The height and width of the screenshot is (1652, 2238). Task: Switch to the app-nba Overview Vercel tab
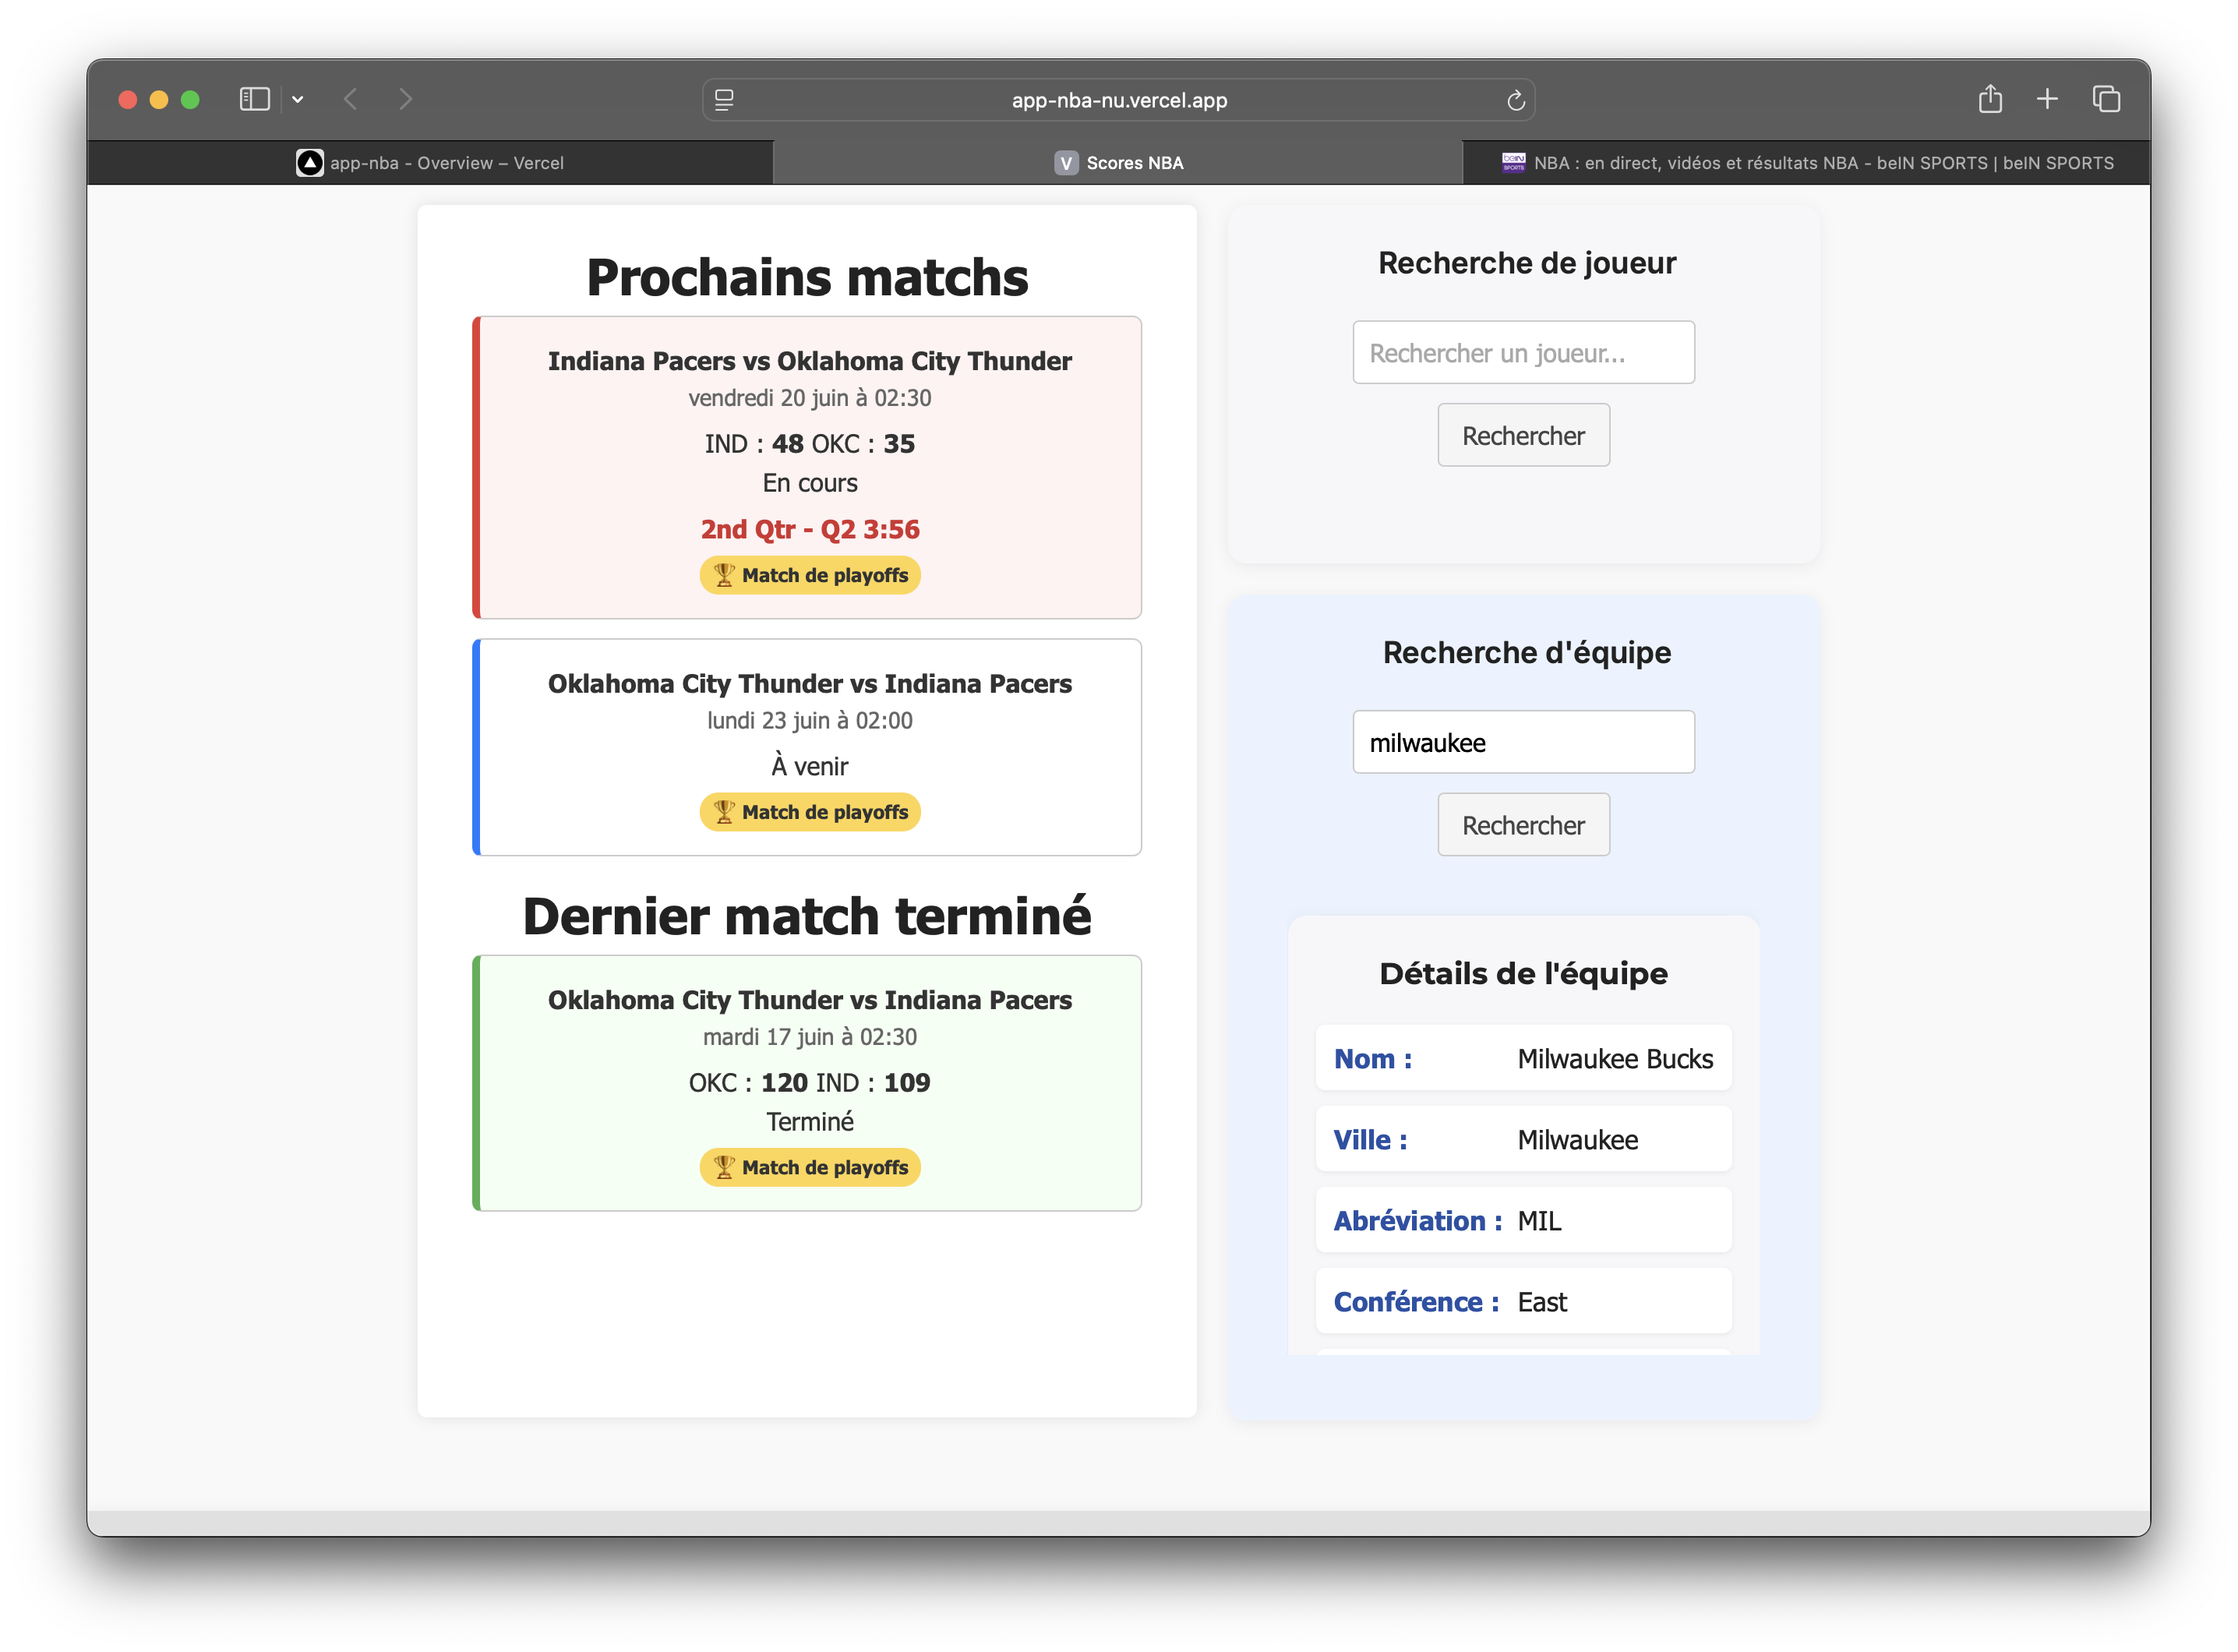tap(430, 163)
